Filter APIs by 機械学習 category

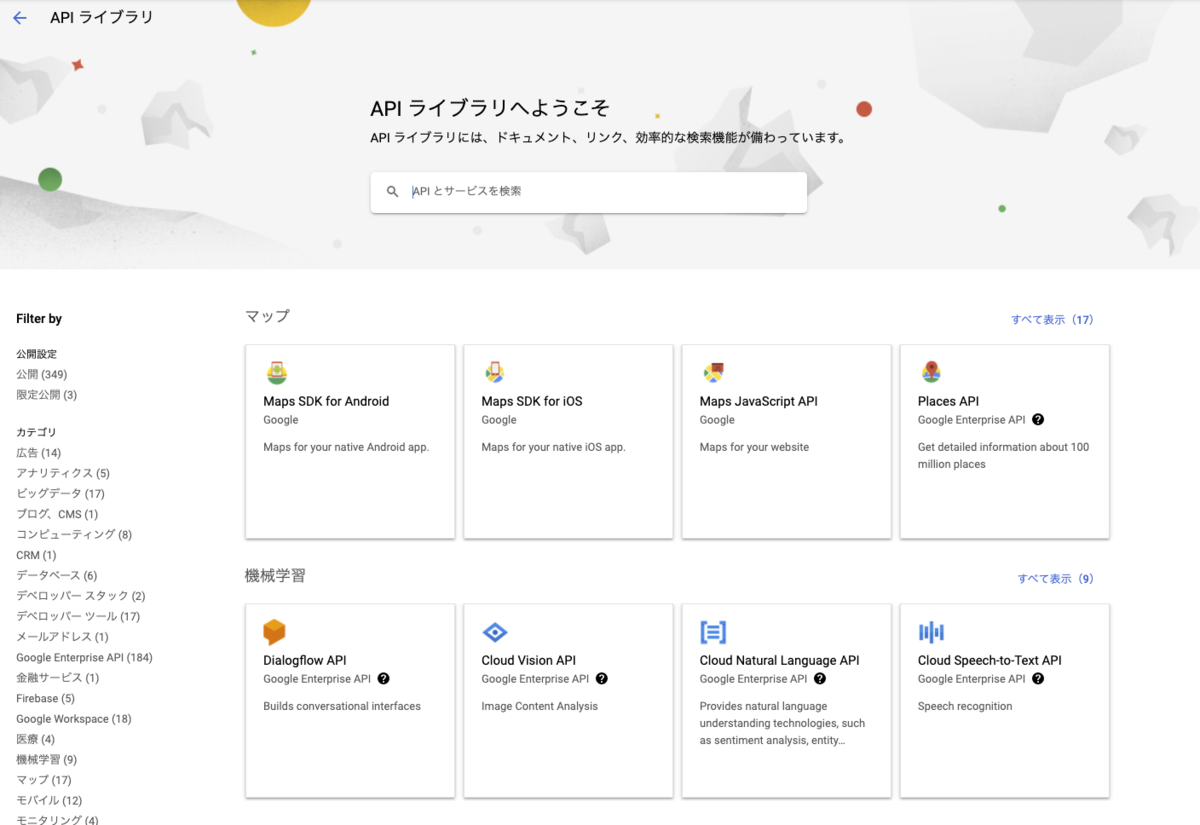point(44,759)
